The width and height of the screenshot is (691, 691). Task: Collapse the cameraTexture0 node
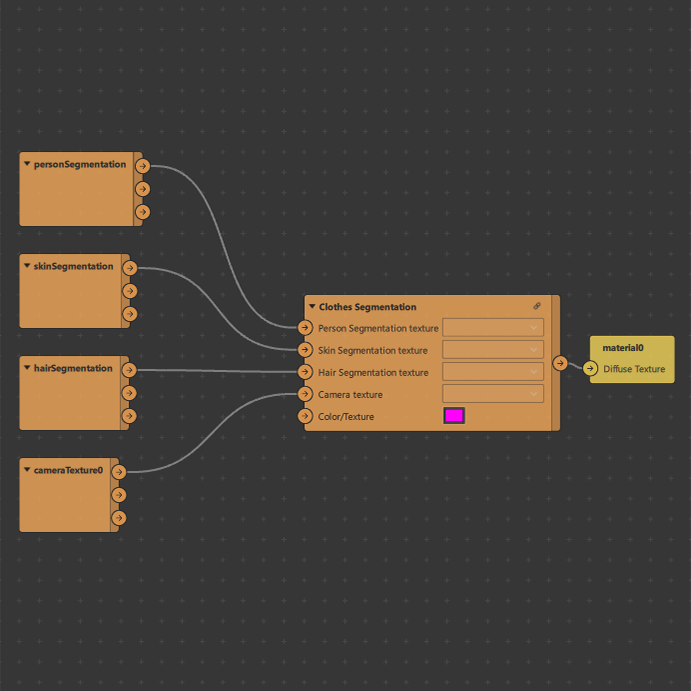point(27,470)
